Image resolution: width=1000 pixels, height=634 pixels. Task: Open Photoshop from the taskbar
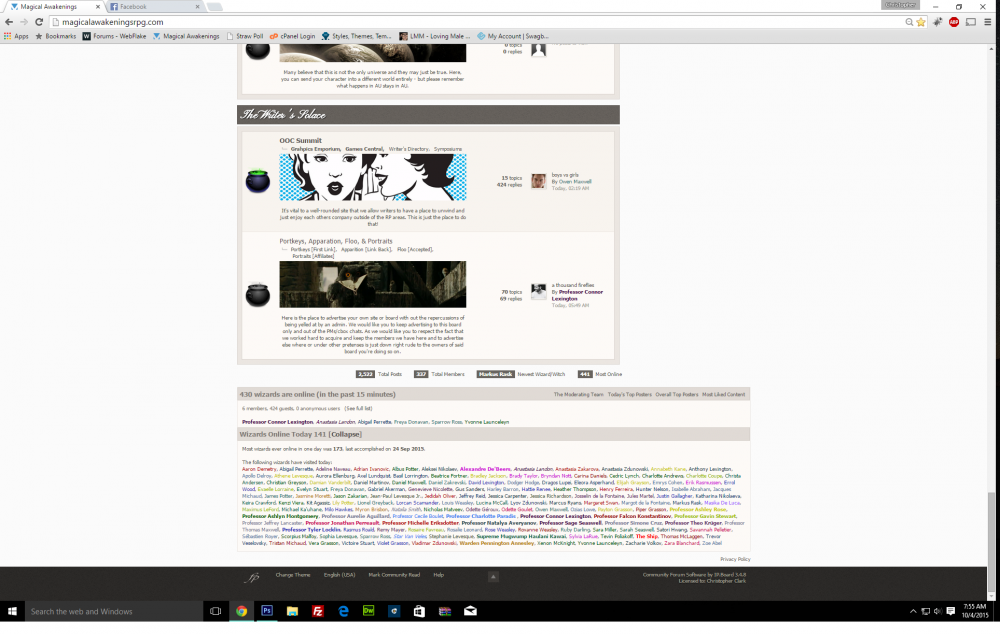point(267,611)
